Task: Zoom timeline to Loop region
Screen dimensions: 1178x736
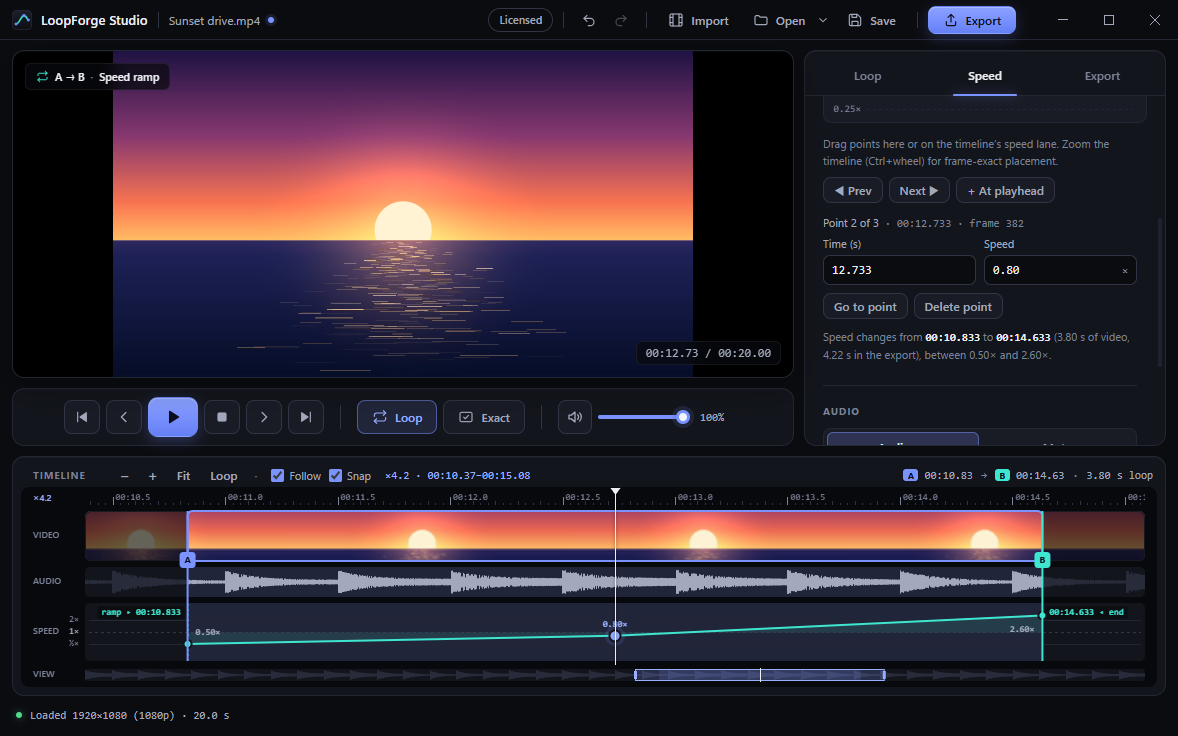Action: 223,475
